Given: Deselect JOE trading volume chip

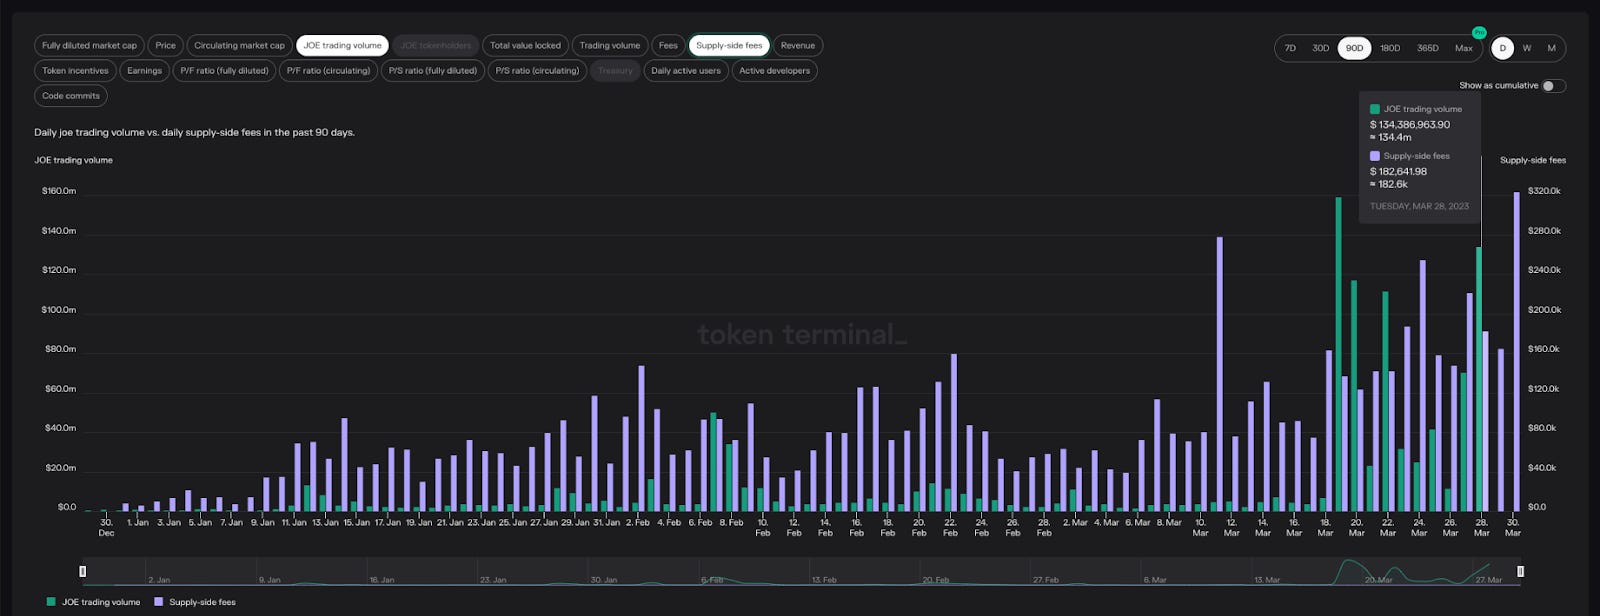Looking at the screenshot, I should point(342,45).
